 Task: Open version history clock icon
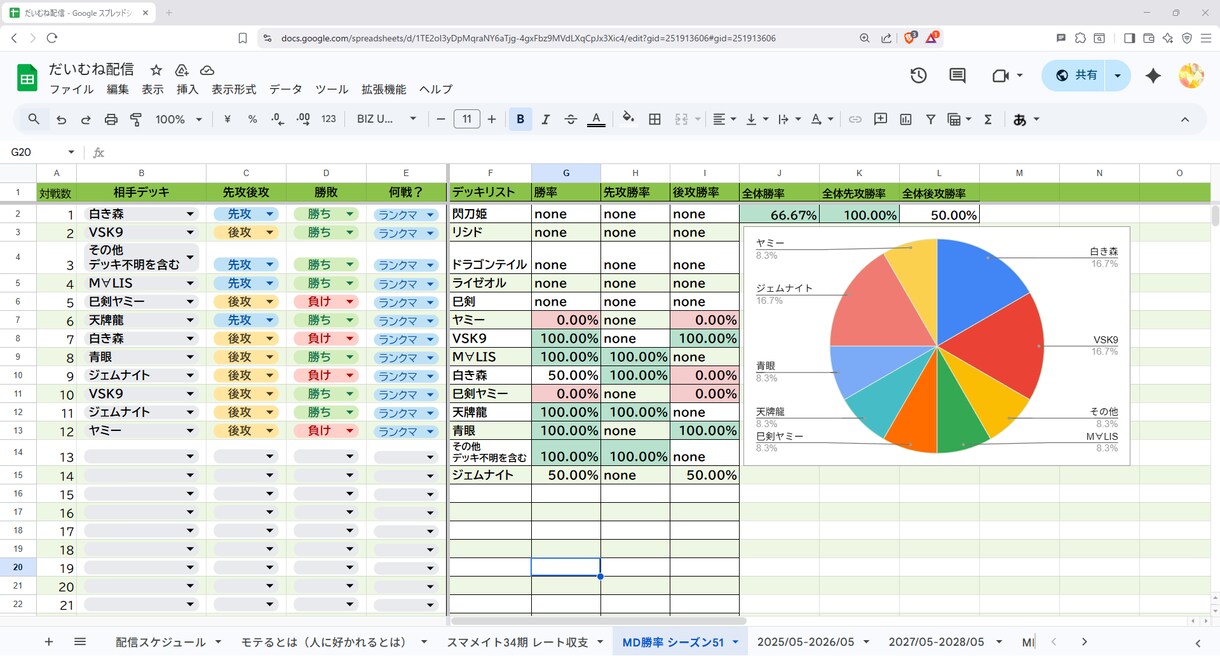(918, 76)
